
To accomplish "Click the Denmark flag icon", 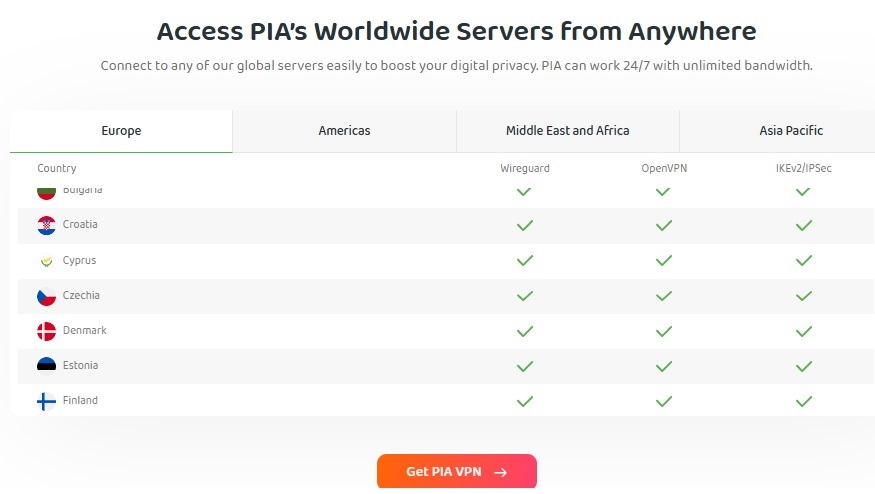I will point(46,331).
